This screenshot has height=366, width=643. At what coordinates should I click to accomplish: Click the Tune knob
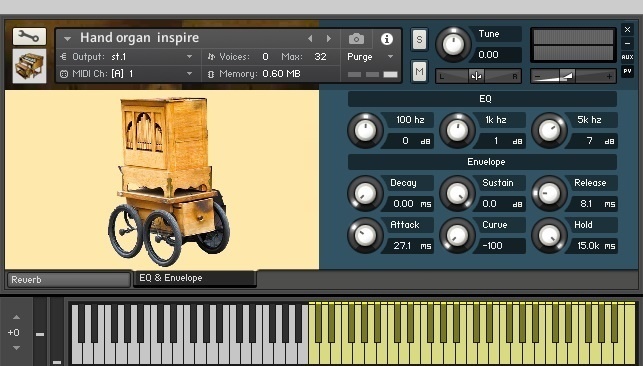click(x=453, y=44)
